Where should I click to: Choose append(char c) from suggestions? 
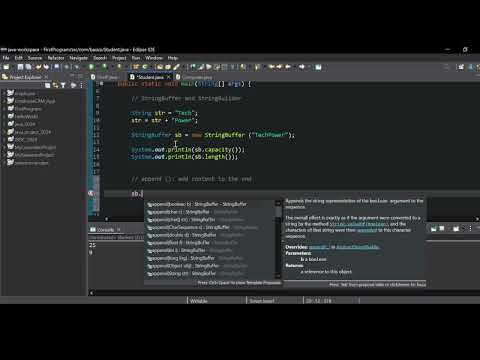click(210, 212)
